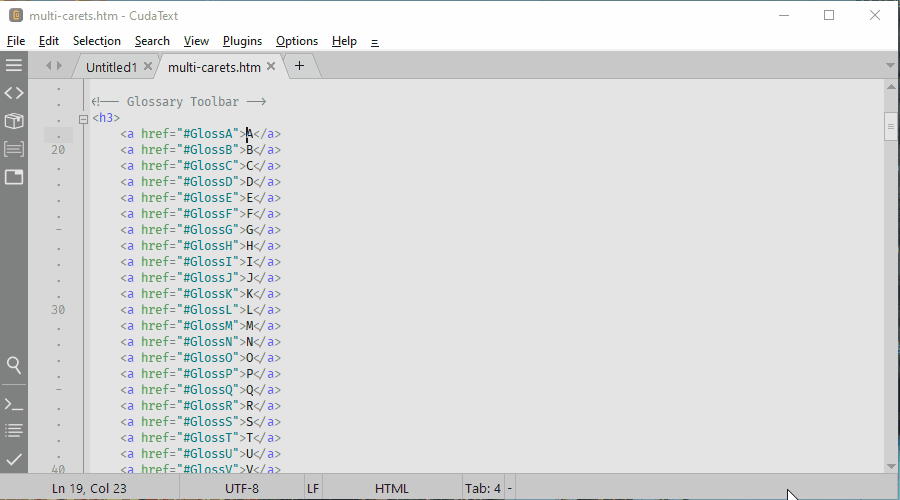Click the vertical scrollbar thumb
This screenshot has height=500, width=900.
point(890,127)
